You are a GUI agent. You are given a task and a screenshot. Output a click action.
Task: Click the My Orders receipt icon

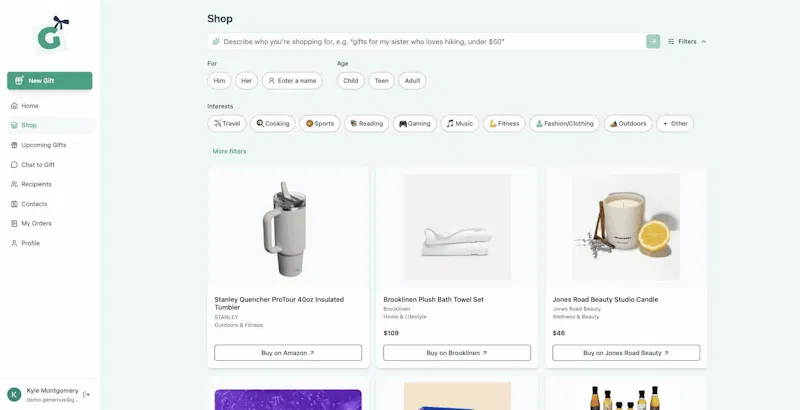tap(14, 223)
